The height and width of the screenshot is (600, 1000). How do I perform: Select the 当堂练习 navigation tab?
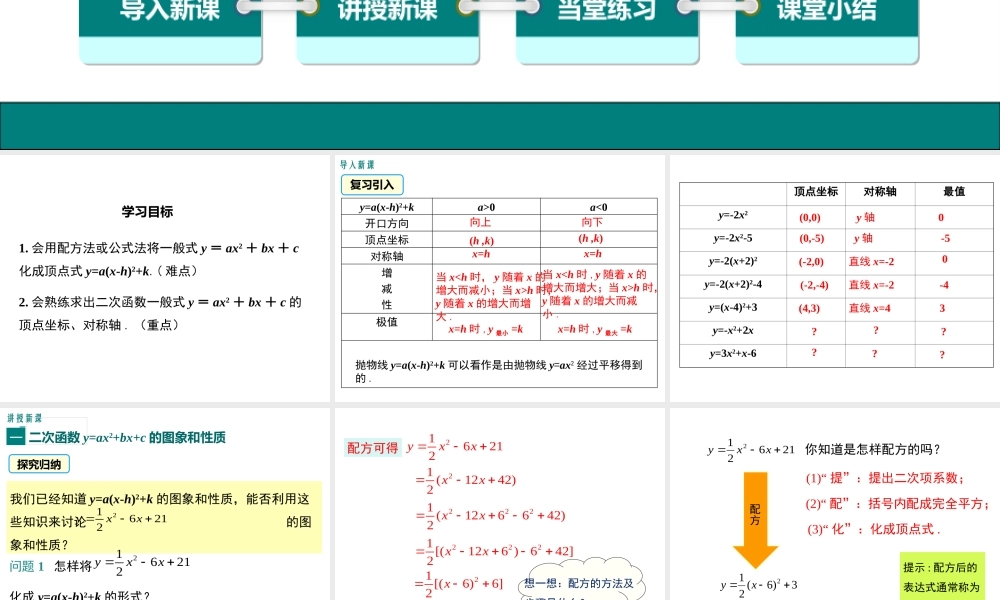click(607, 30)
